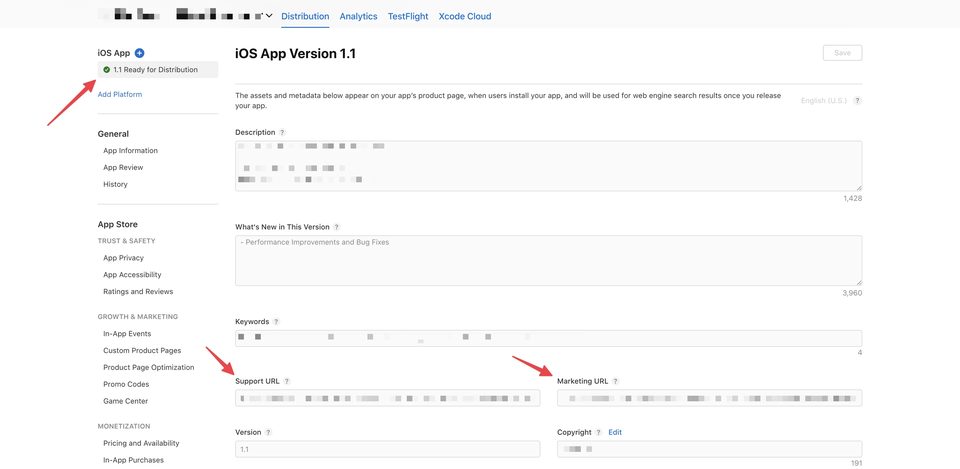Click the iOS App sidebar heading

114,53
